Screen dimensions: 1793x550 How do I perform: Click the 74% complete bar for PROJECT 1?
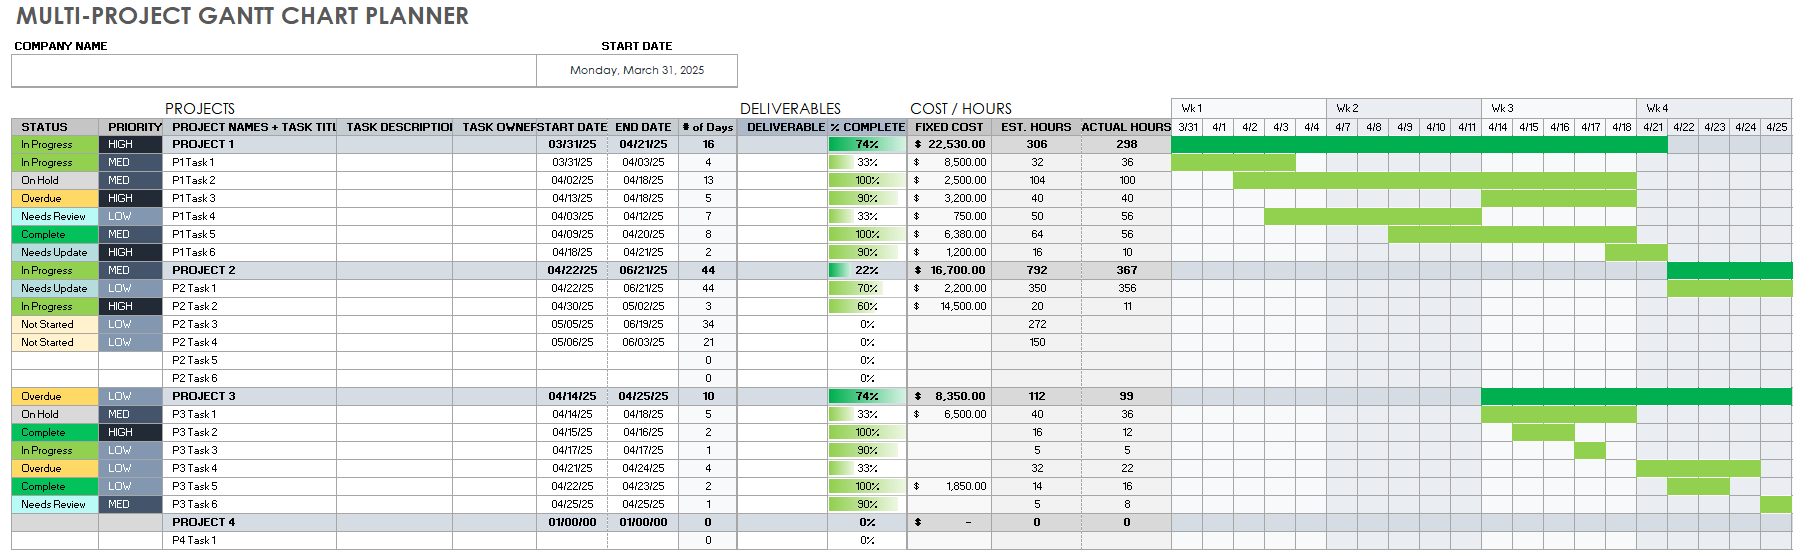866,144
